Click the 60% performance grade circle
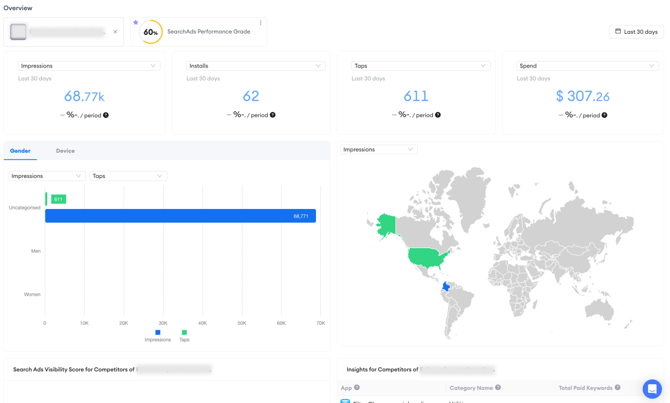Image resolution: width=670 pixels, height=403 pixels. 151,32
